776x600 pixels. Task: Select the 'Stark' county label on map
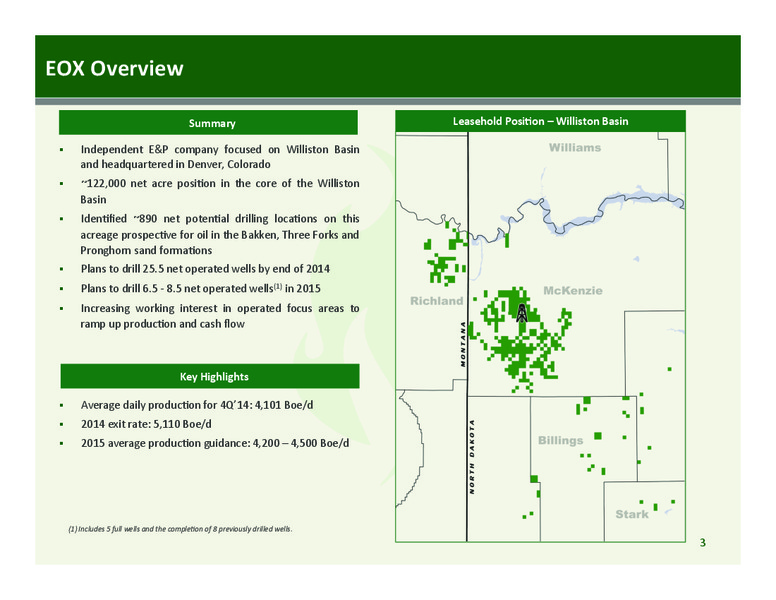631,514
